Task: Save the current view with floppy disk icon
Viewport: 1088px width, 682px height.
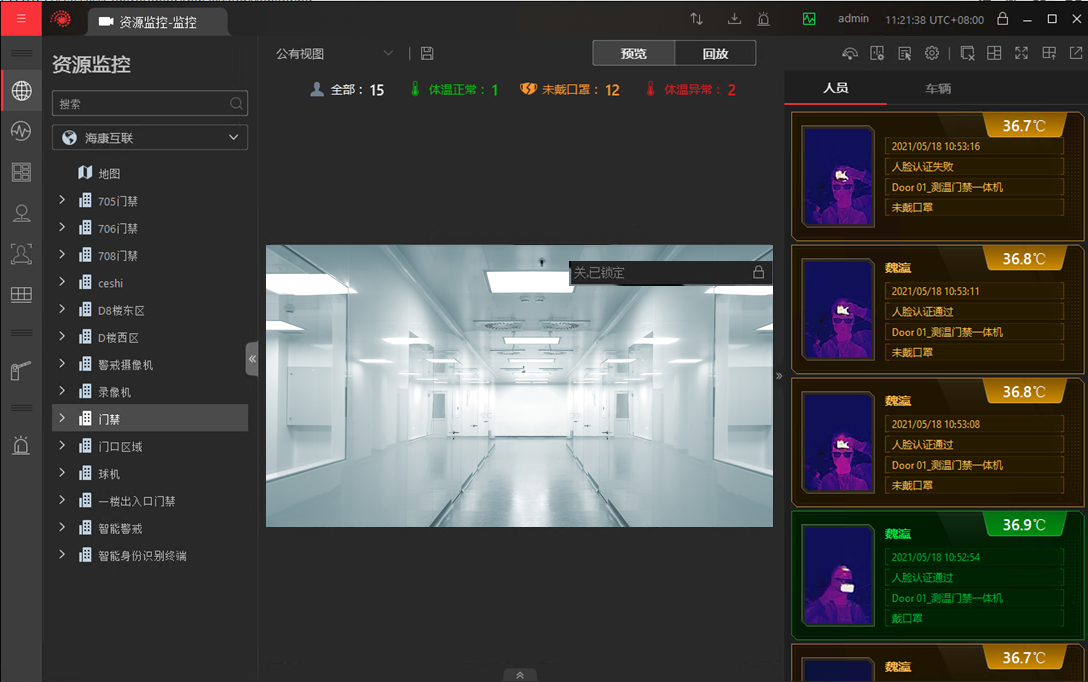Action: (x=427, y=54)
